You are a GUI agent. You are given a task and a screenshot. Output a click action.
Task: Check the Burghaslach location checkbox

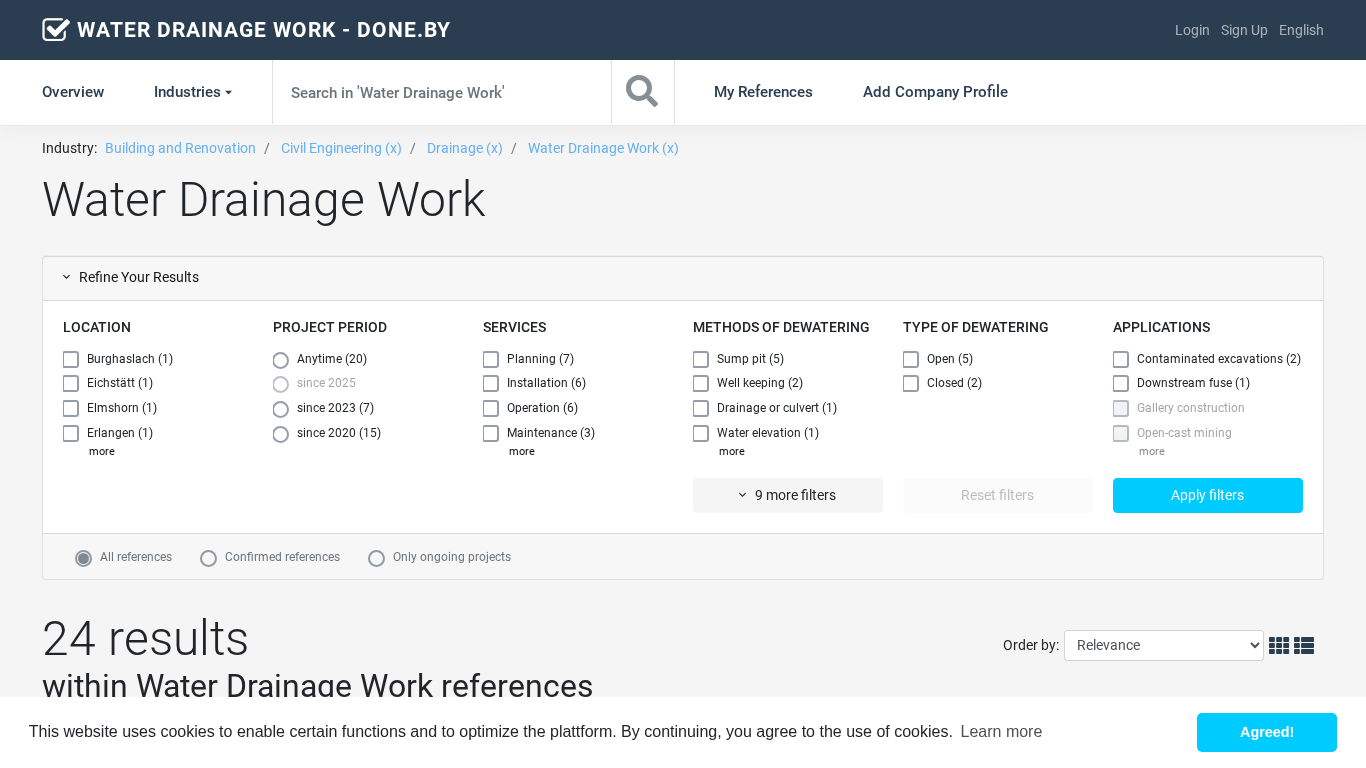coord(71,360)
